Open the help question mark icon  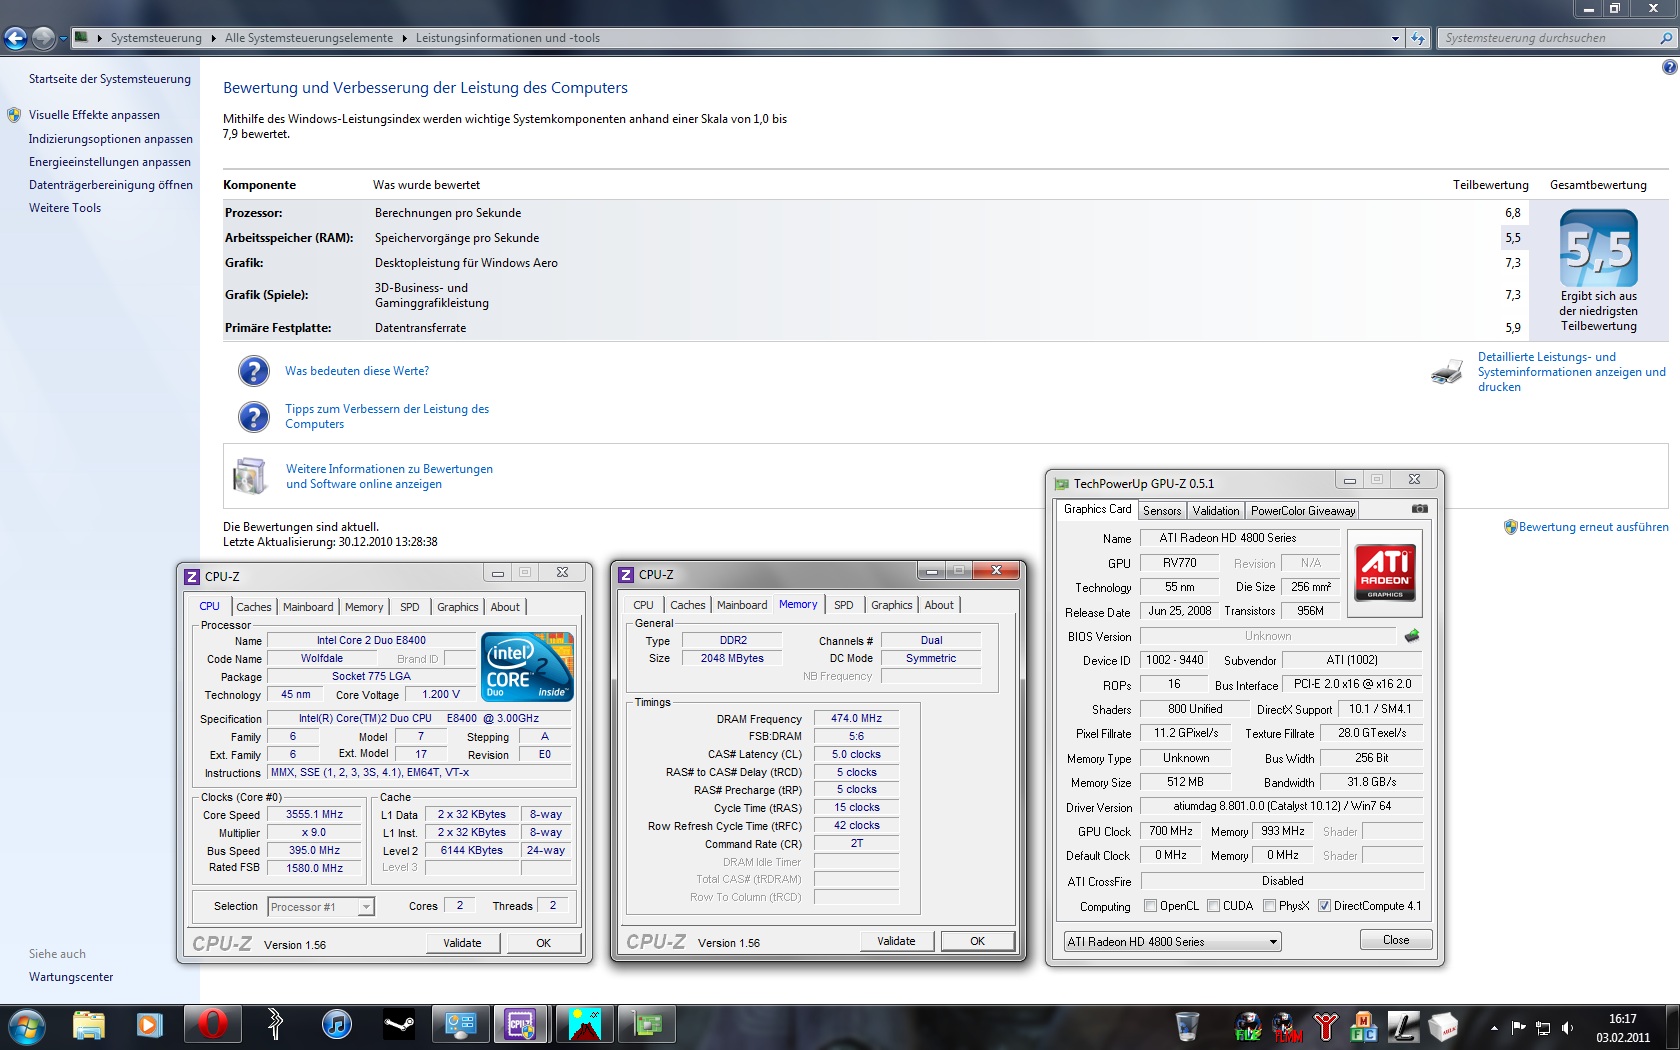(1669, 67)
